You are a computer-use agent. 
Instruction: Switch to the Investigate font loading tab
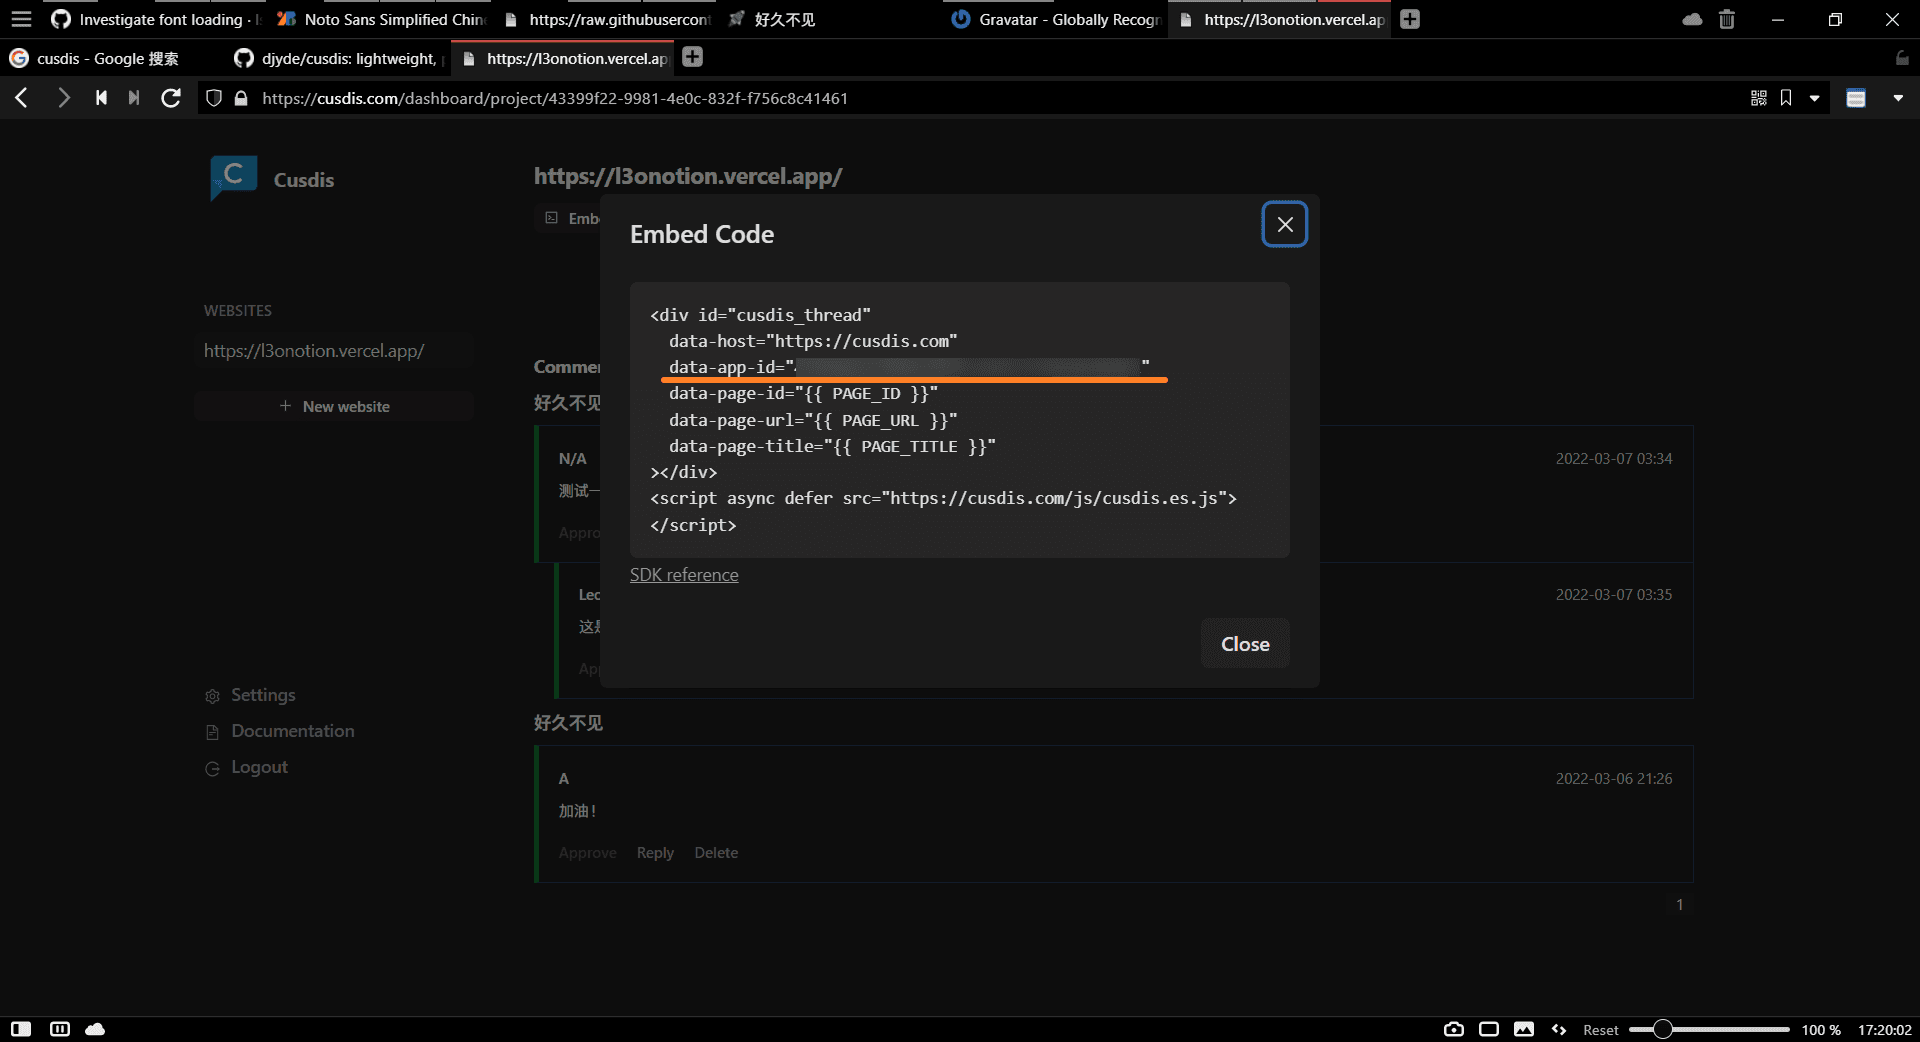pyautogui.click(x=155, y=19)
